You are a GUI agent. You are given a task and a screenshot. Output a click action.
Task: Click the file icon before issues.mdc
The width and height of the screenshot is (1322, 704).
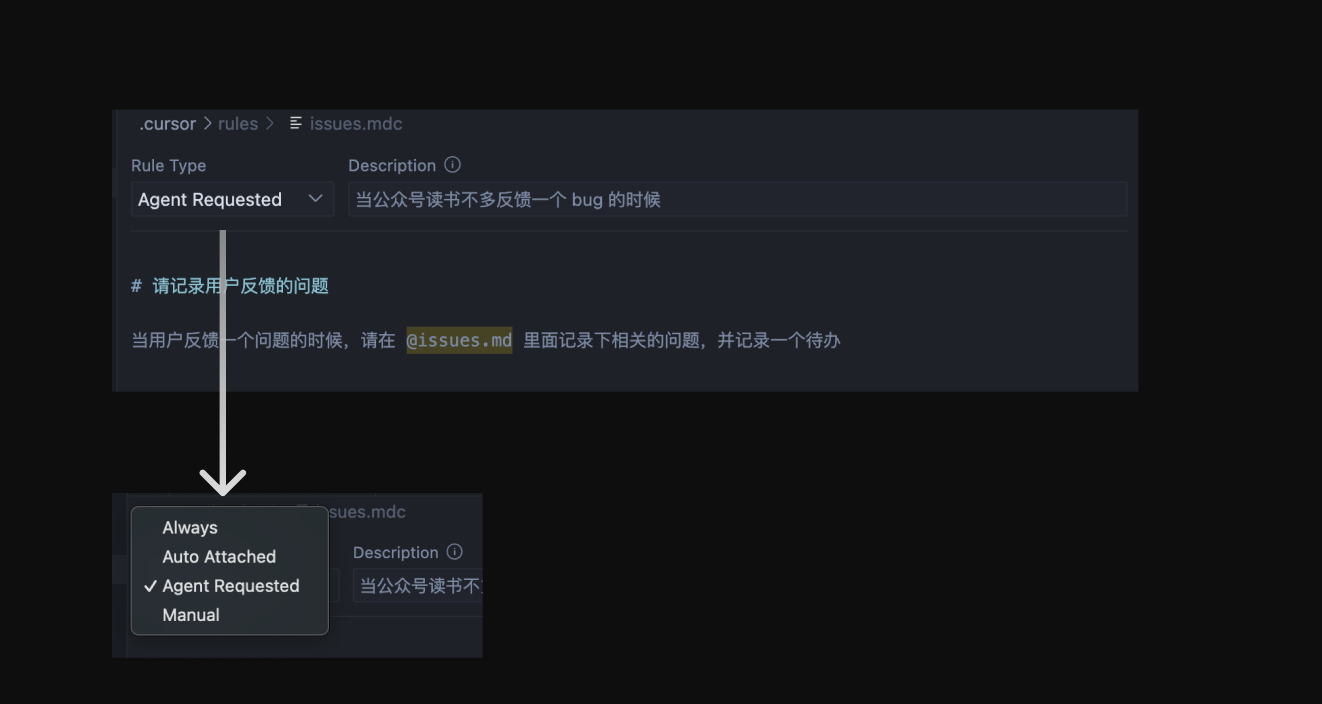pos(296,123)
